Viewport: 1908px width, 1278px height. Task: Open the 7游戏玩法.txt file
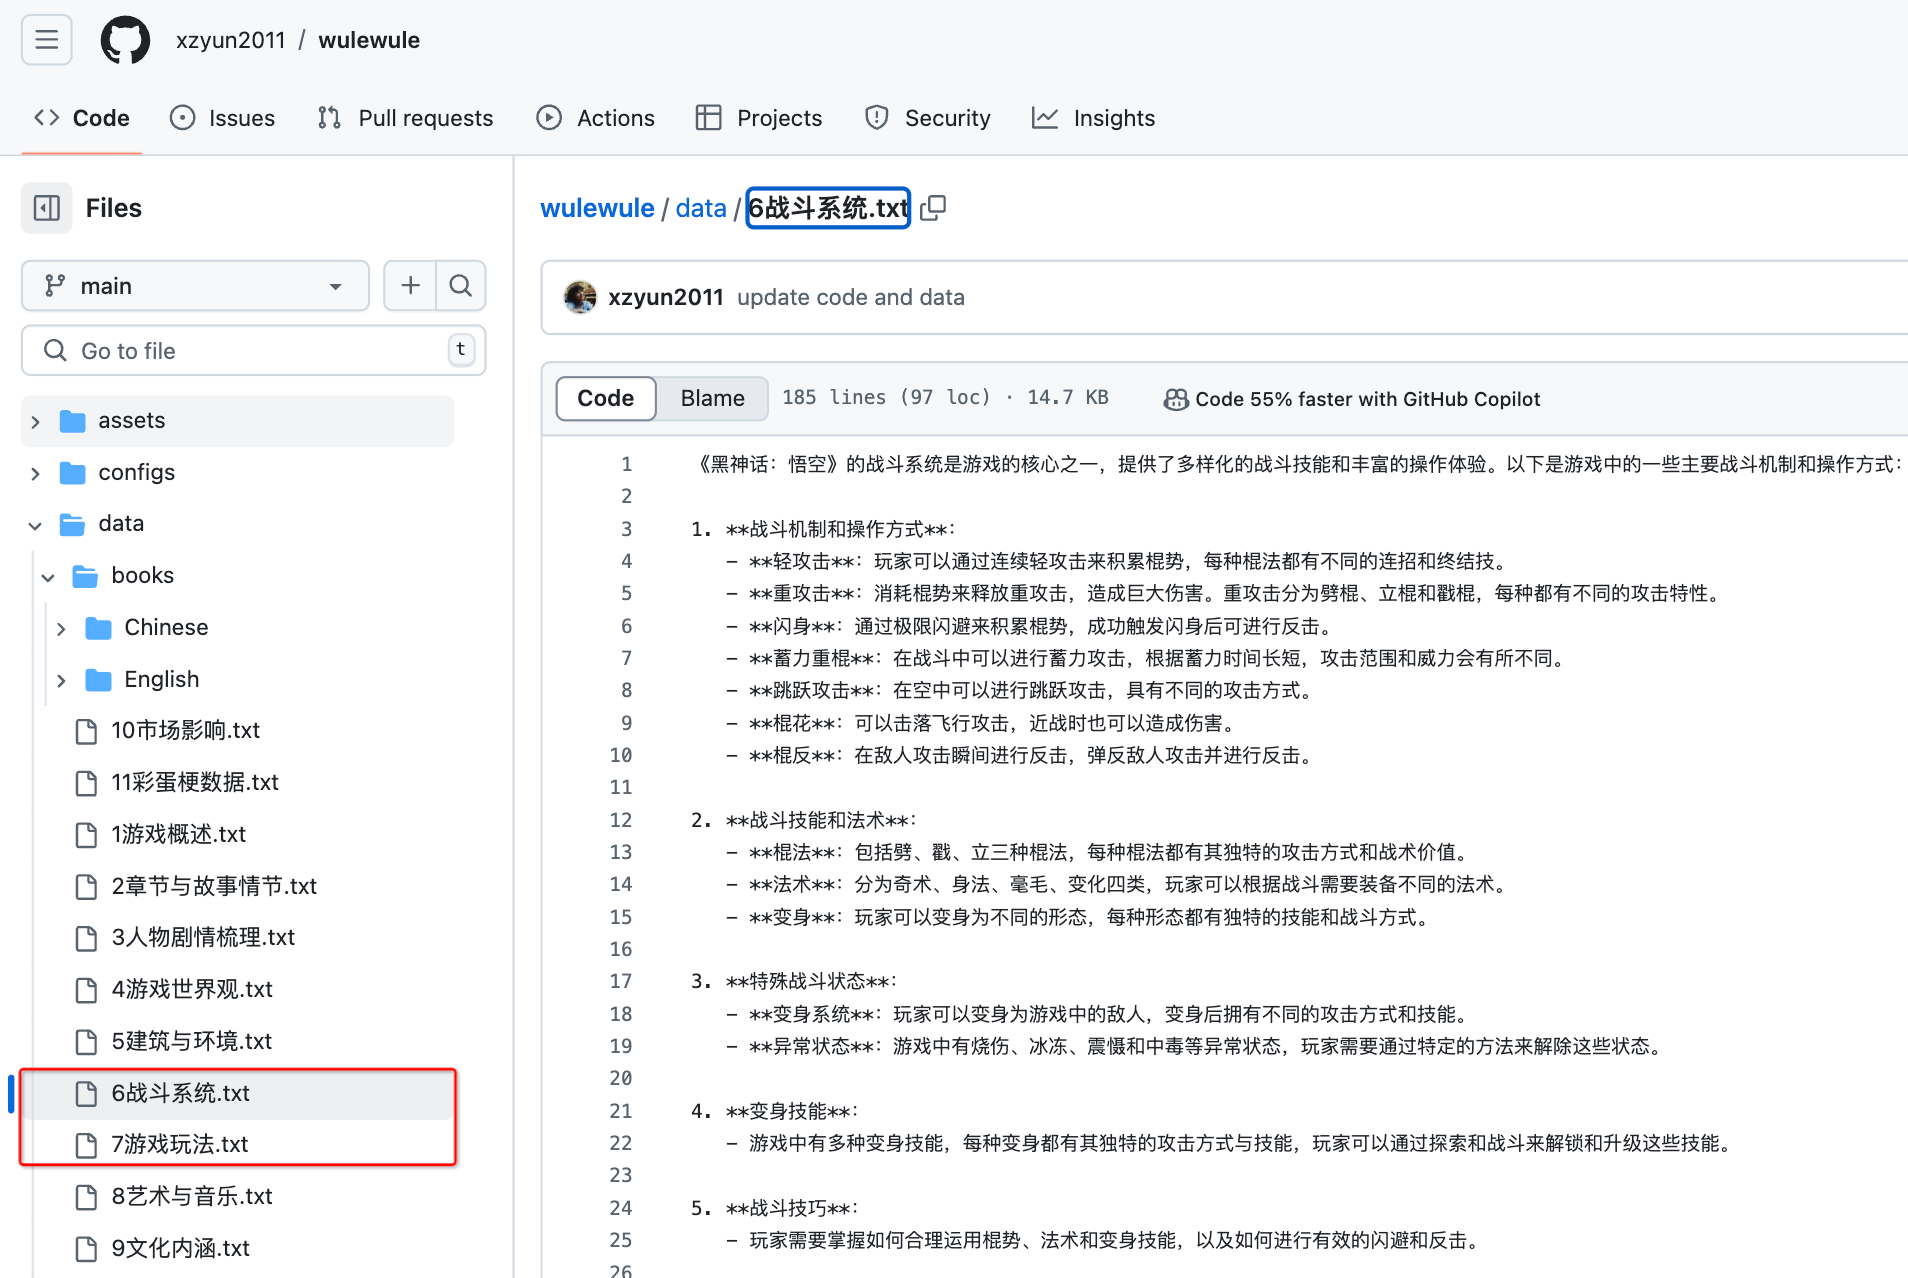coord(180,1144)
